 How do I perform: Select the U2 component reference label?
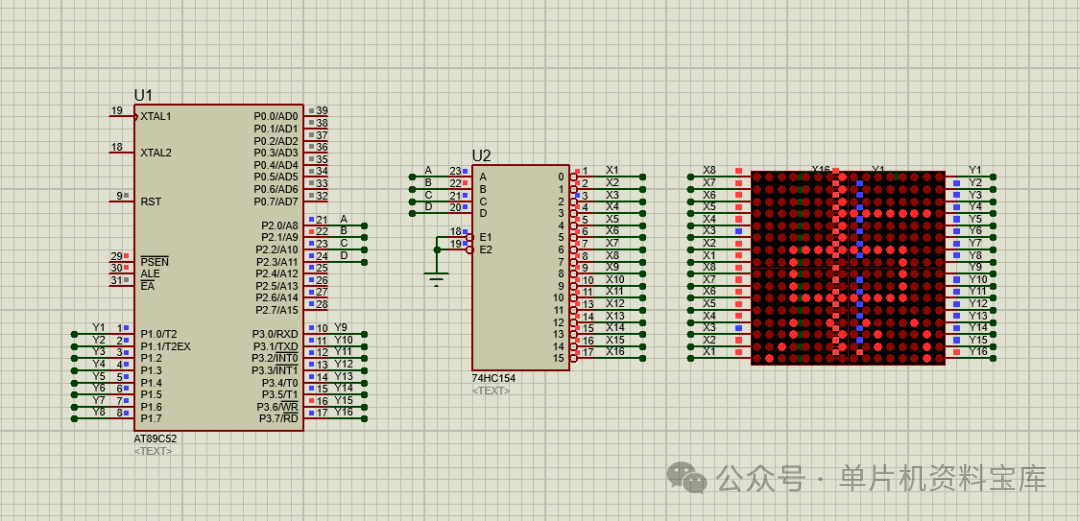481,156
